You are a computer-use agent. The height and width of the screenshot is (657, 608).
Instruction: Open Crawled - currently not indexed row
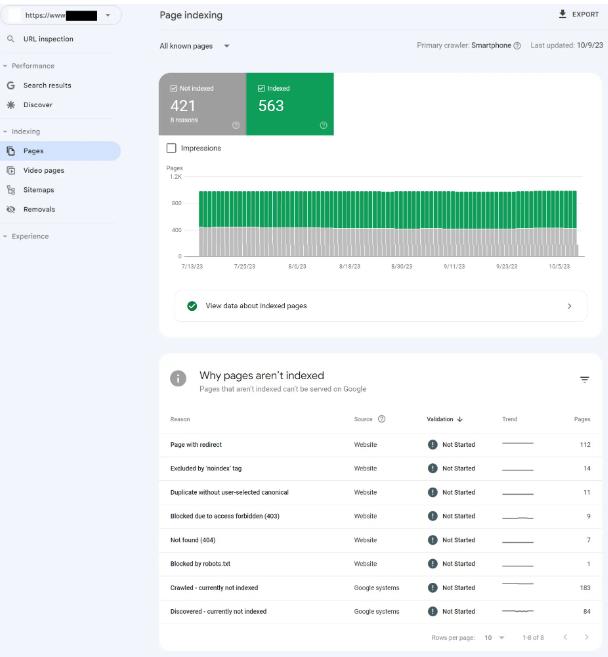[x=380, y=588]
